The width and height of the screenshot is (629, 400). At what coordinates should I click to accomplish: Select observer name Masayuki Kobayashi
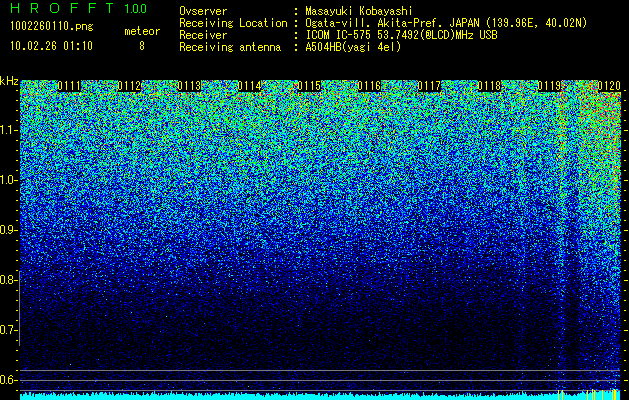pyautogui.click(x=359, y=11)
